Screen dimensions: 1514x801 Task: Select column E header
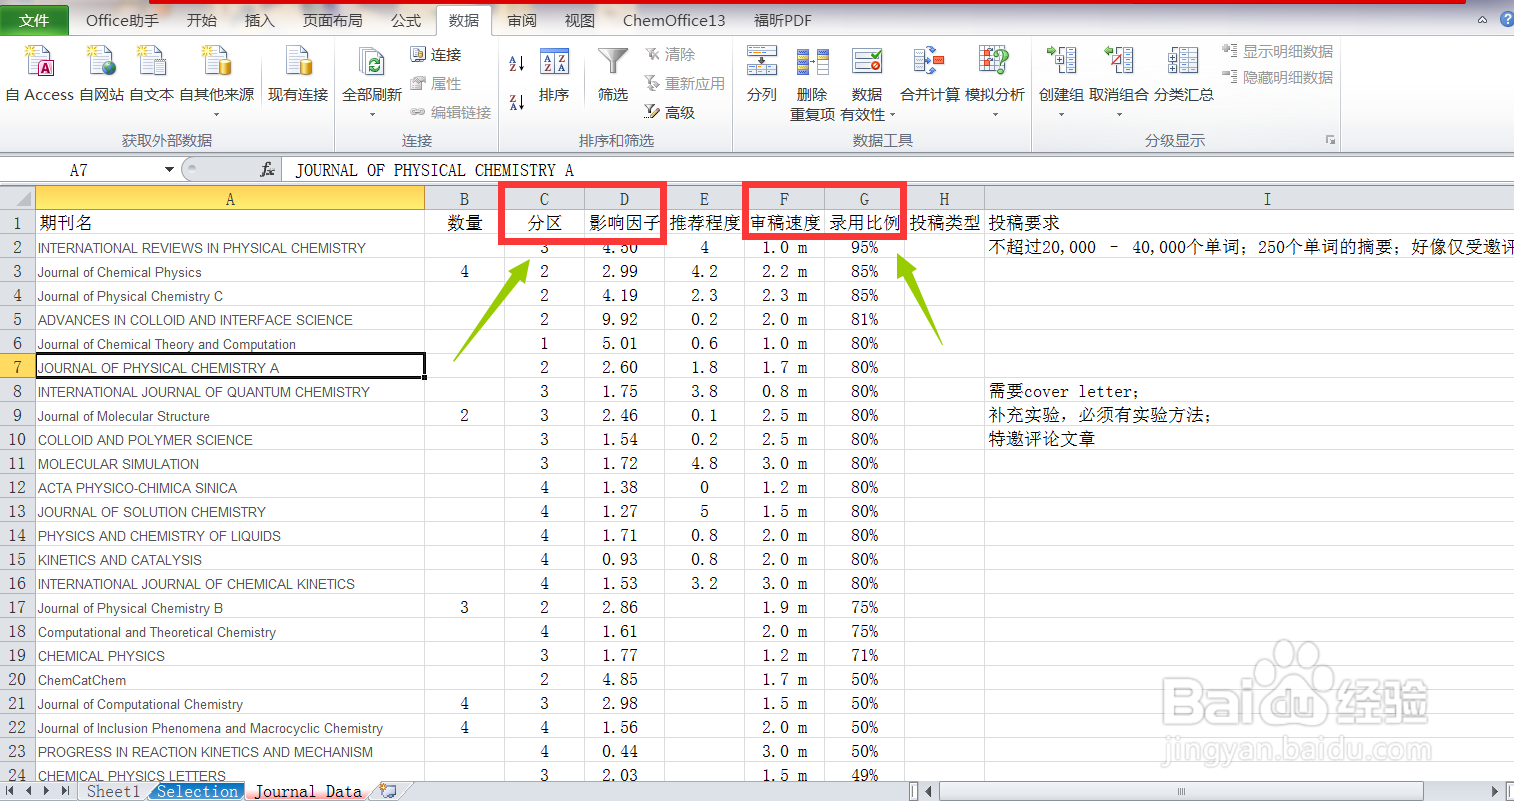coord(704,198)
